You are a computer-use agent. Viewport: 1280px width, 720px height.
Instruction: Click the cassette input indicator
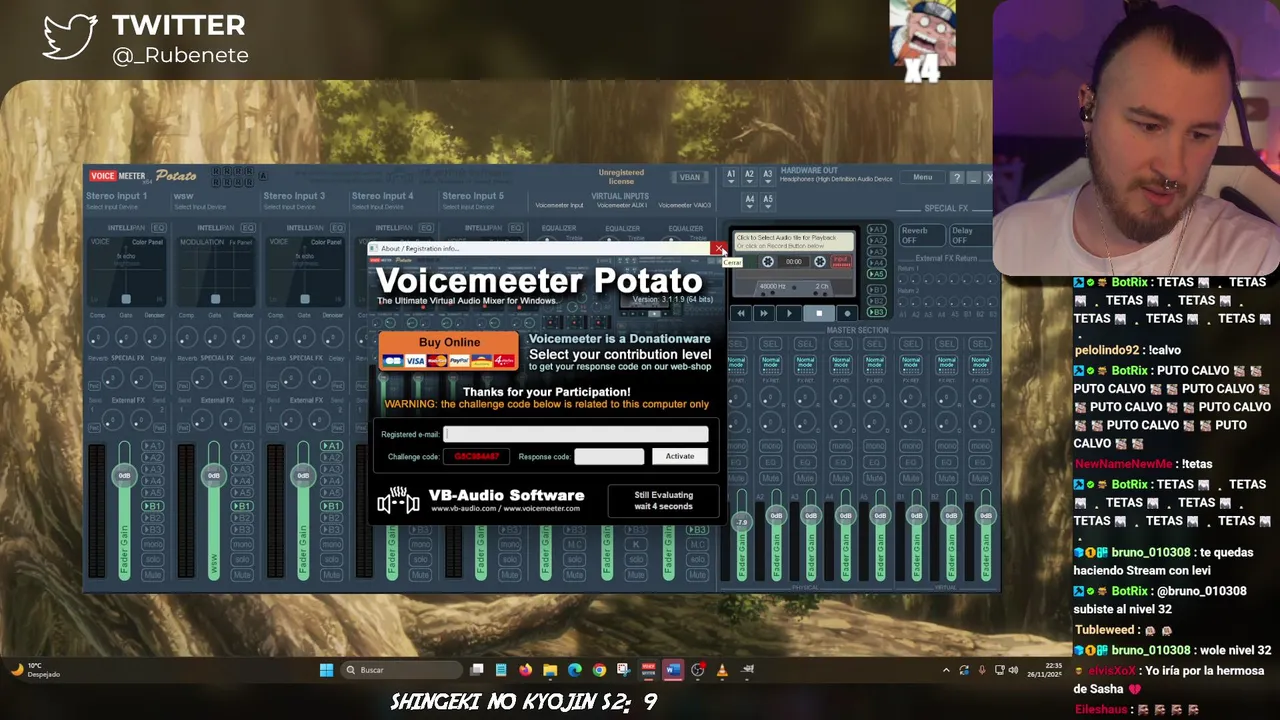pyautogui.click(x=840, y=261)
